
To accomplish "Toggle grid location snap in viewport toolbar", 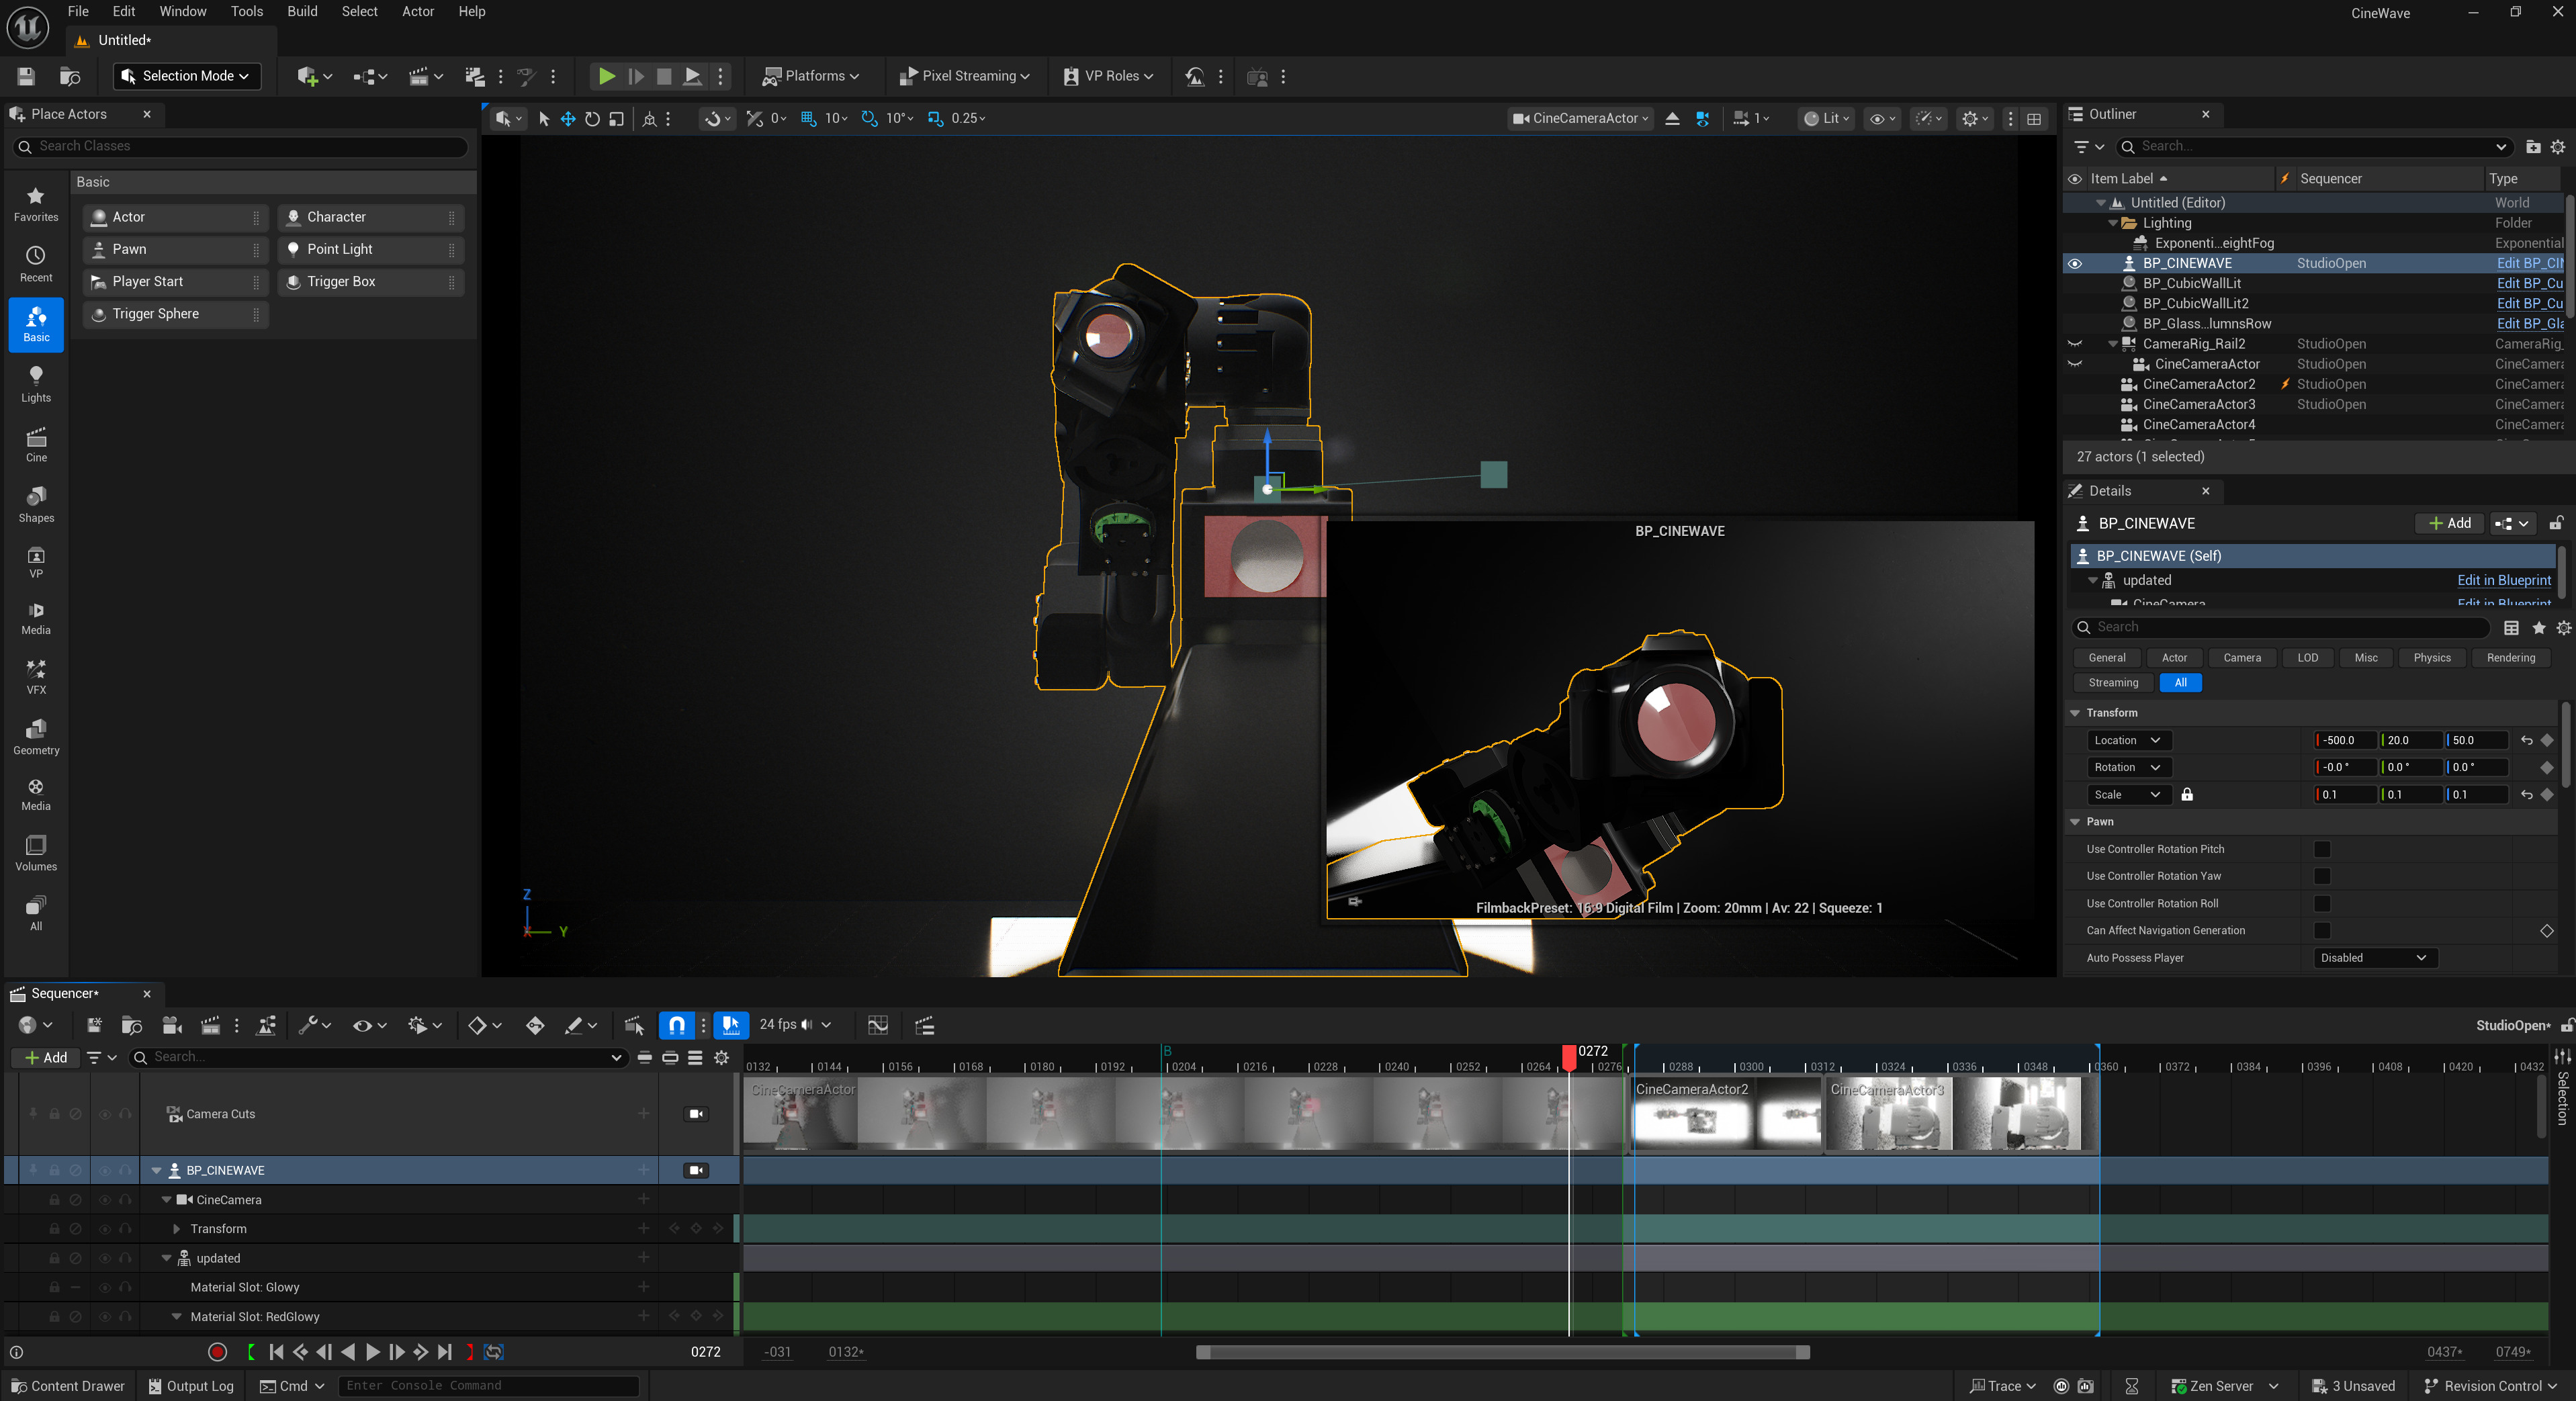I will pos(808,118).
